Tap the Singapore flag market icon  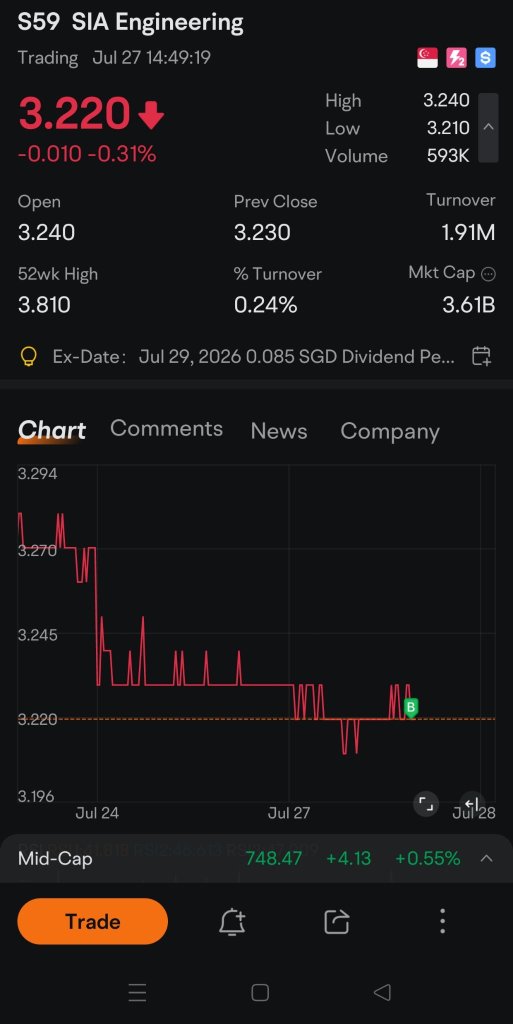click(x=428, y=58)
